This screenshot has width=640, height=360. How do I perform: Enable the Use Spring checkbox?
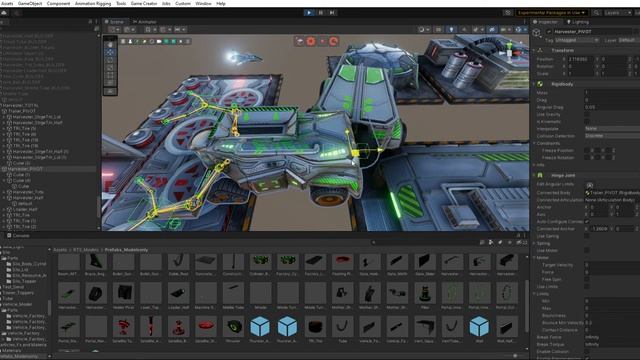[x=587, y=236]
